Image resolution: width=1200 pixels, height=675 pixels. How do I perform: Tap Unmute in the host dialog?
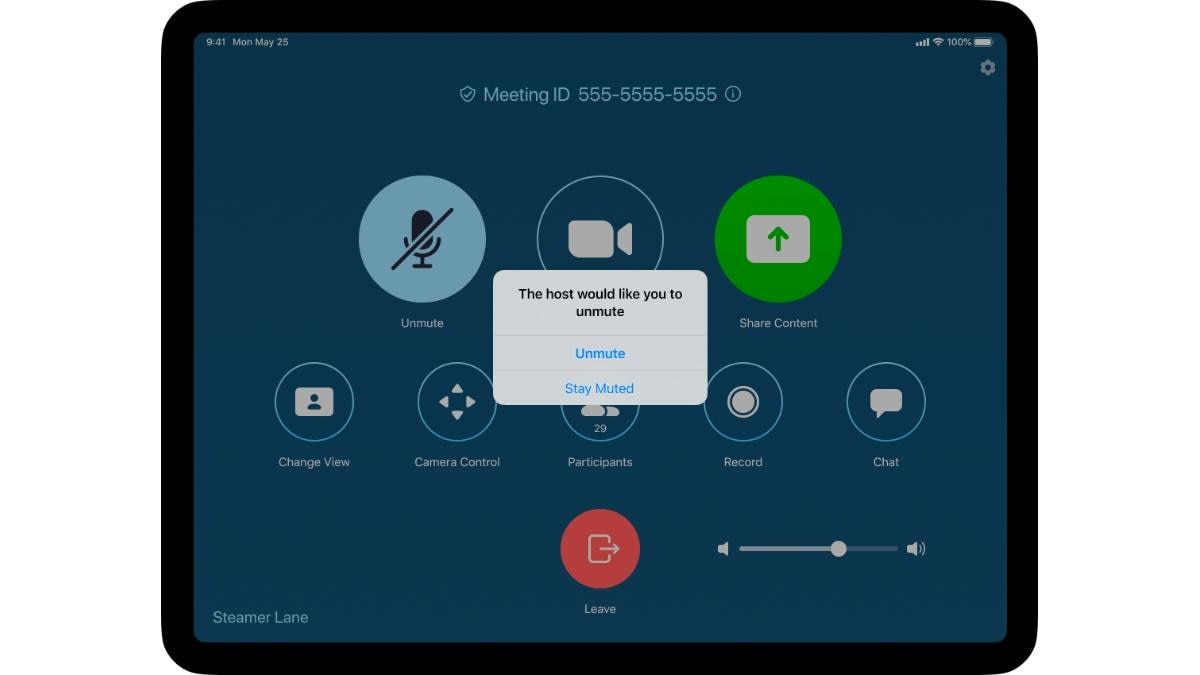click(600, 353)
